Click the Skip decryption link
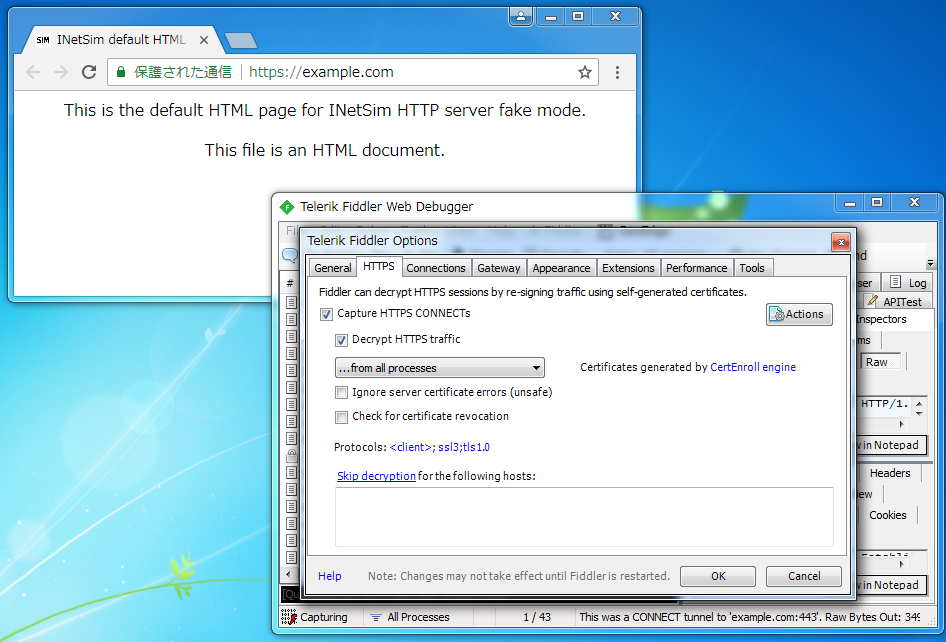946x642 pixels. 376,476
